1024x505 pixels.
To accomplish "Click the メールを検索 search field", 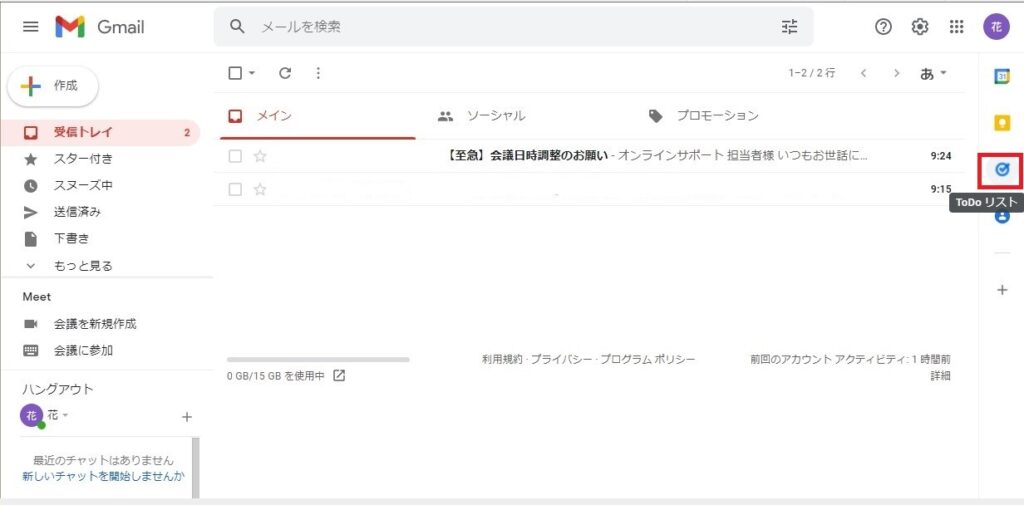I will pos(514,27).
